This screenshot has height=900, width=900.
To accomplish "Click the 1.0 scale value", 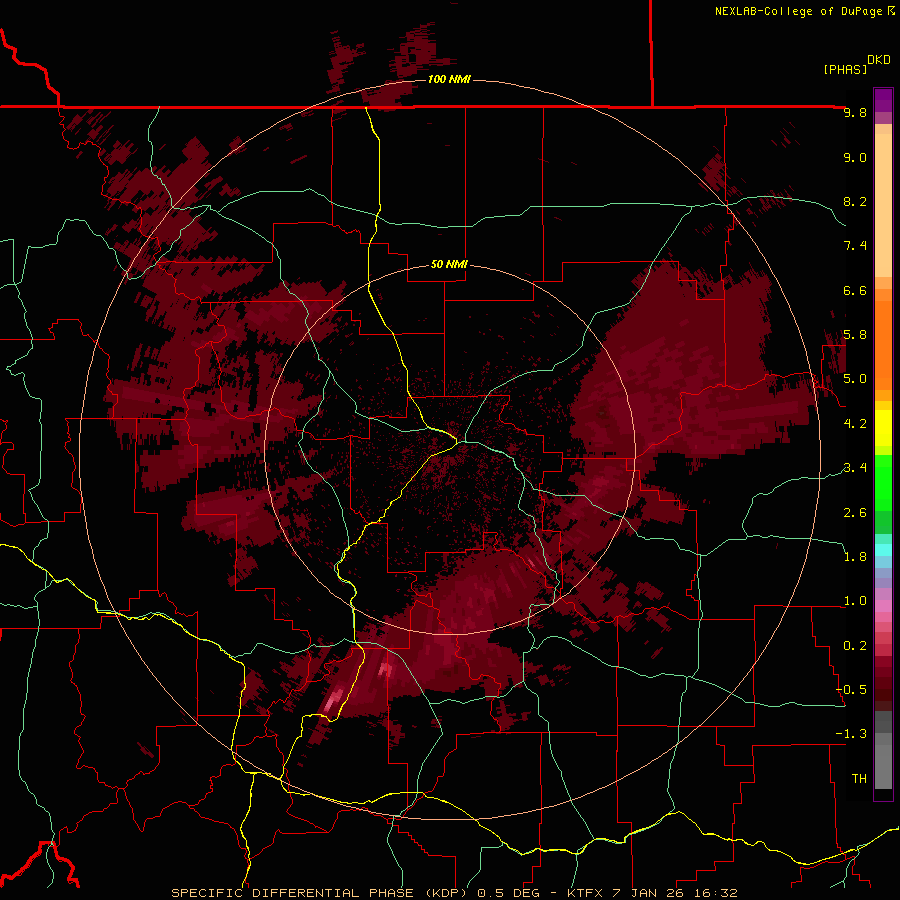I will [855, 601].
